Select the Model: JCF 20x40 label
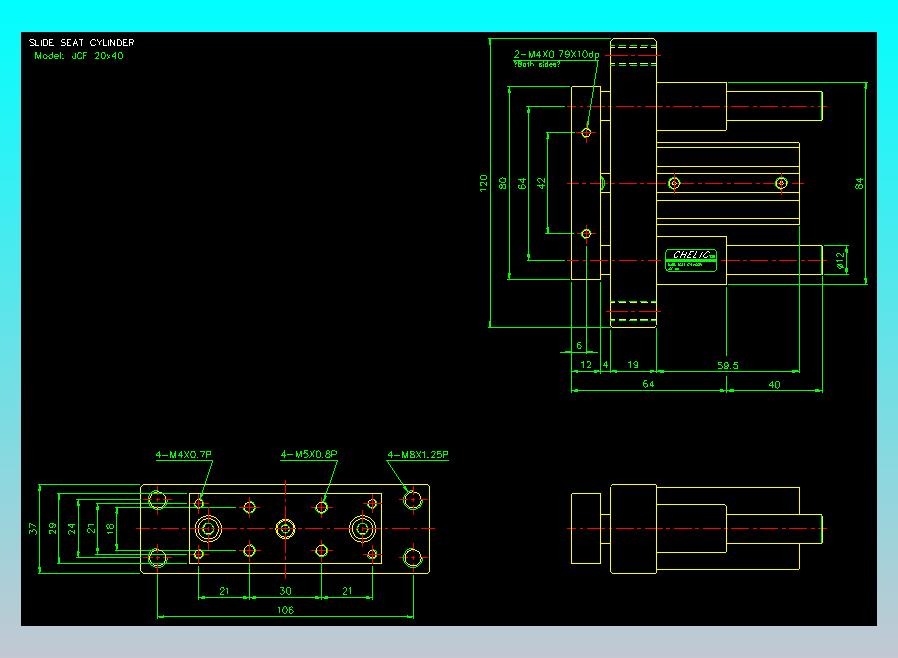The image size is (898, 658). [79, 56]
